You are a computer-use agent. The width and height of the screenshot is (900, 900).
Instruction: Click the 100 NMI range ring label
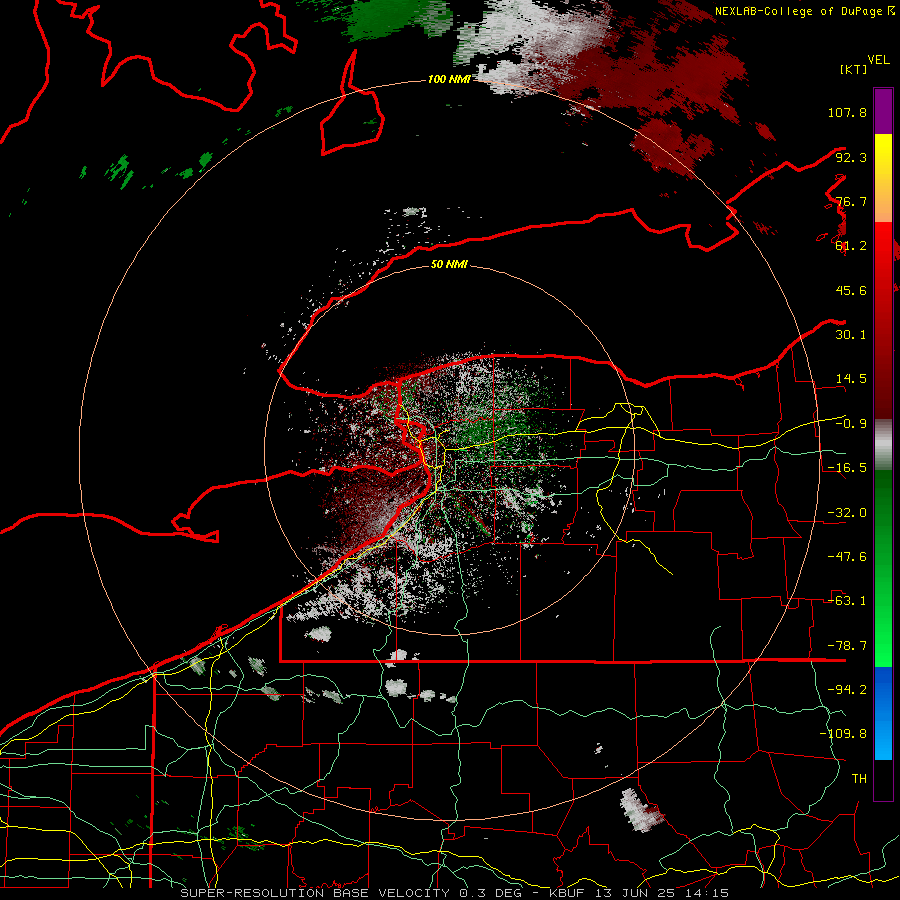449,79
